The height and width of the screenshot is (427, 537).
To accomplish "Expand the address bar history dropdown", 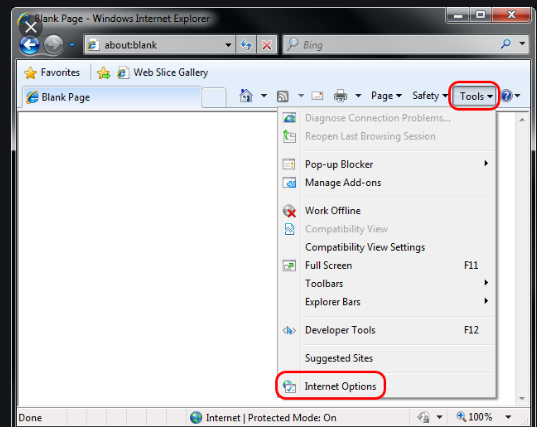I will click(228, 45).
